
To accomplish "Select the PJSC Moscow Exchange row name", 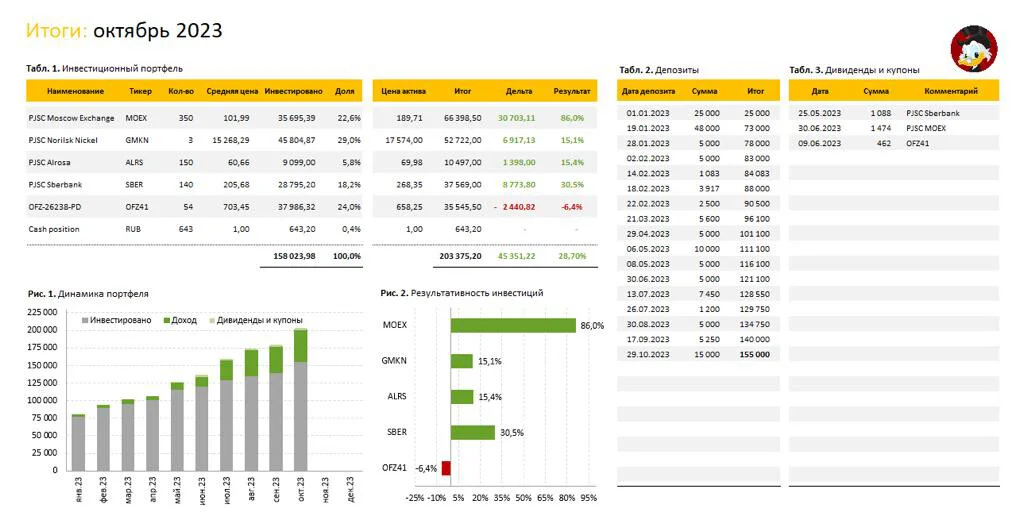I will [x=71, y=118].
